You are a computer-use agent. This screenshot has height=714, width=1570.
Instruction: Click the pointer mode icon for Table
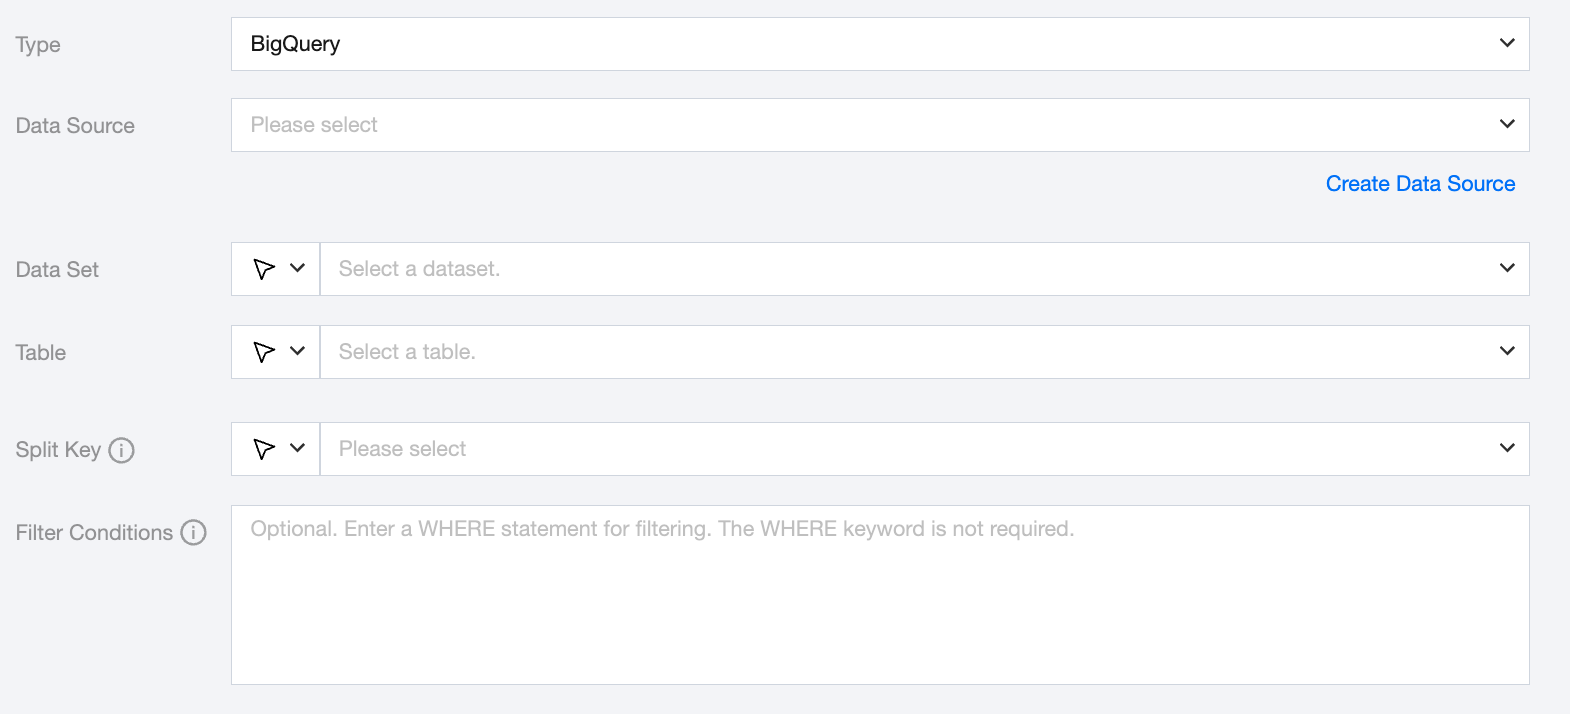click(264, 352)
